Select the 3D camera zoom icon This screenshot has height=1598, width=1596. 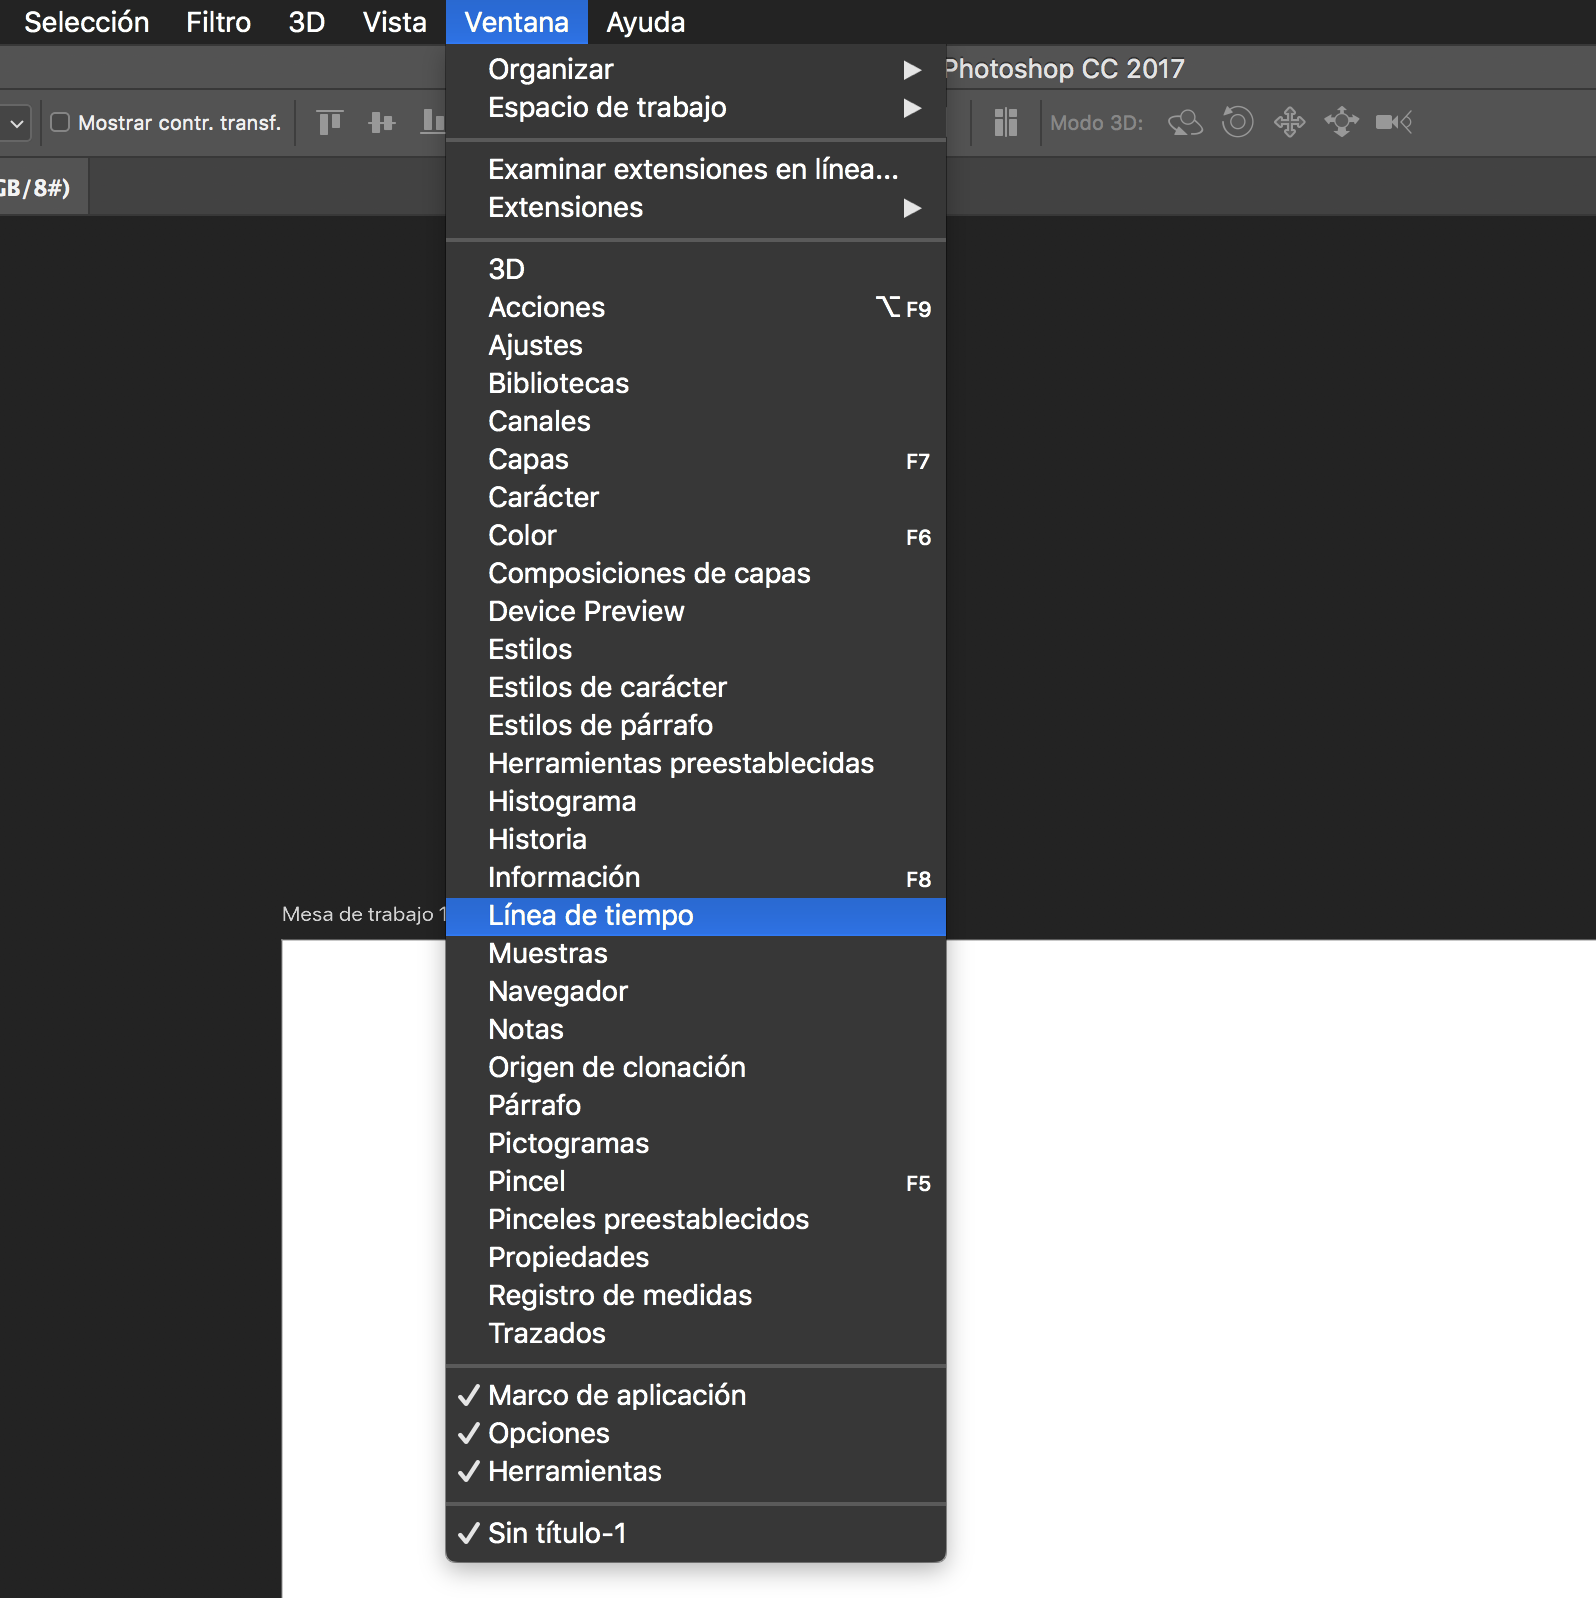click(1393, 122)
